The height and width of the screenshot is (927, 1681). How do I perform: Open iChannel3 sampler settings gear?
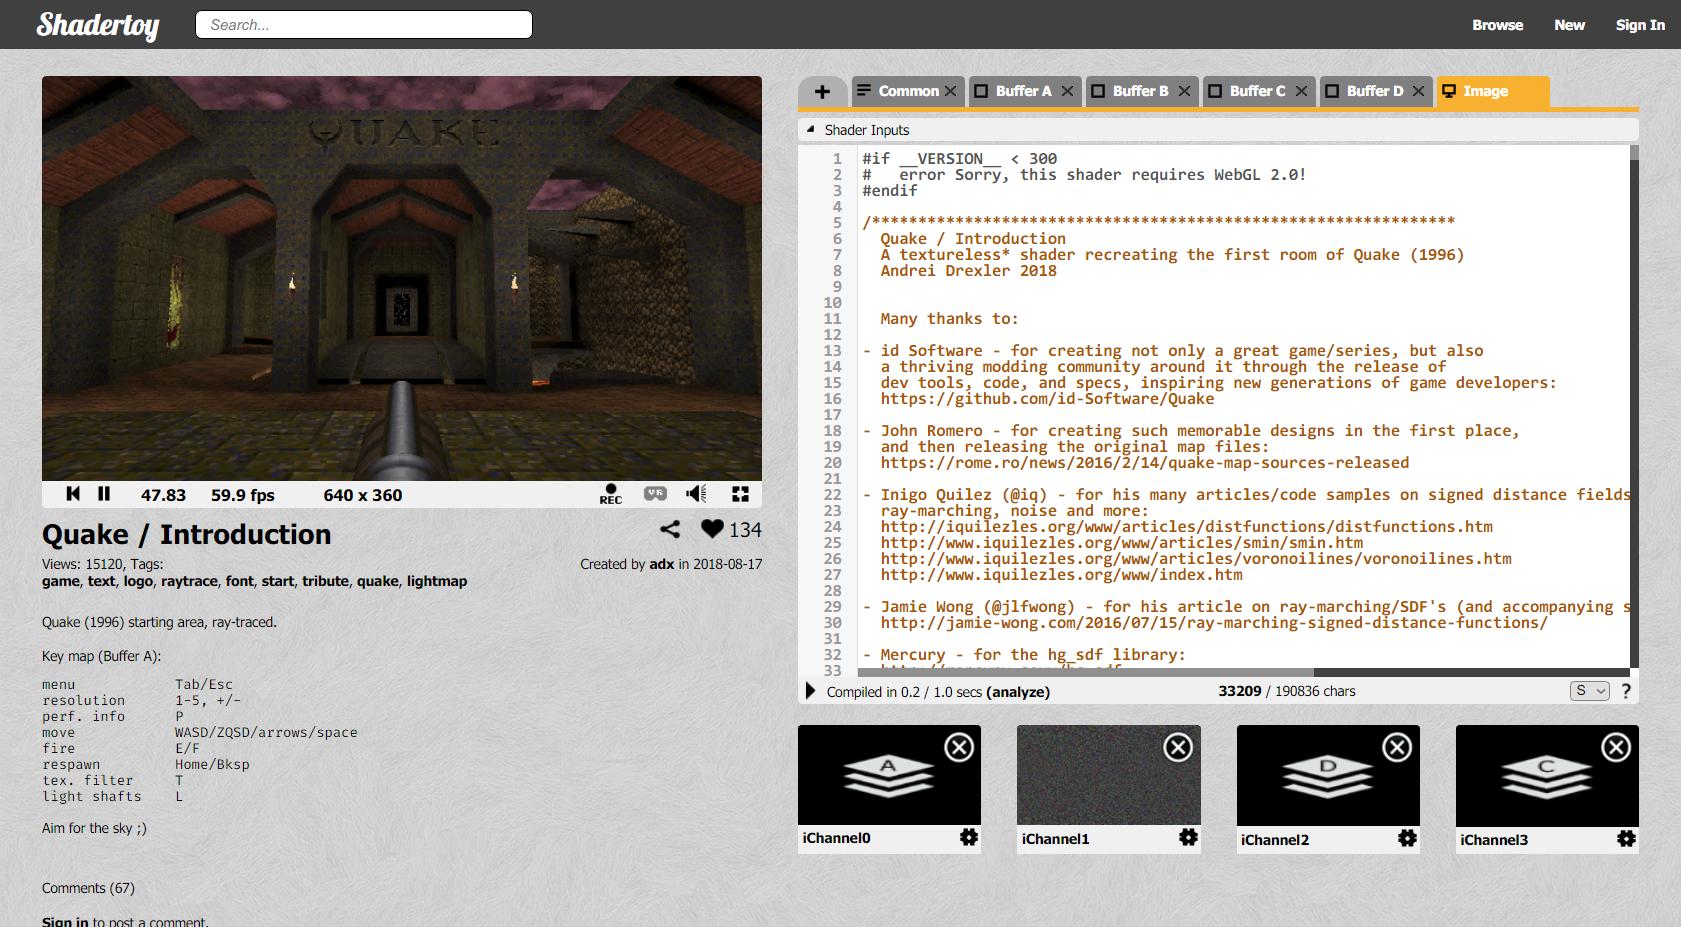tap(1626, 839)
